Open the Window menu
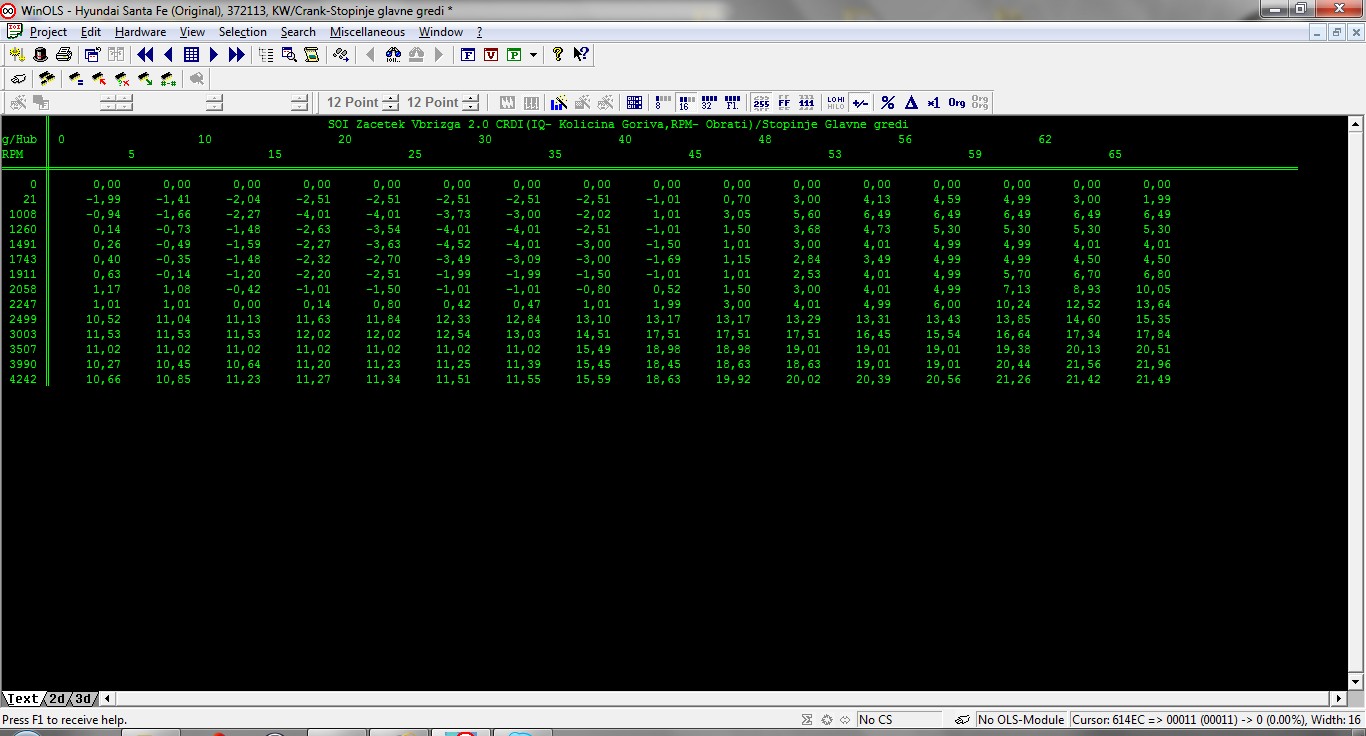The height and width of the screenshot is (736, 1366). coord(440,32)
